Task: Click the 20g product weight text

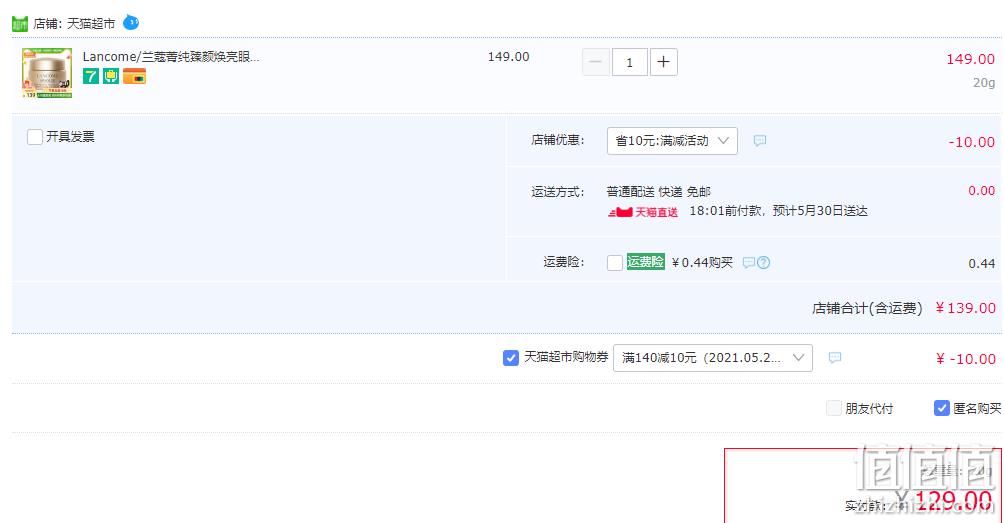Action: pos(984,83)
